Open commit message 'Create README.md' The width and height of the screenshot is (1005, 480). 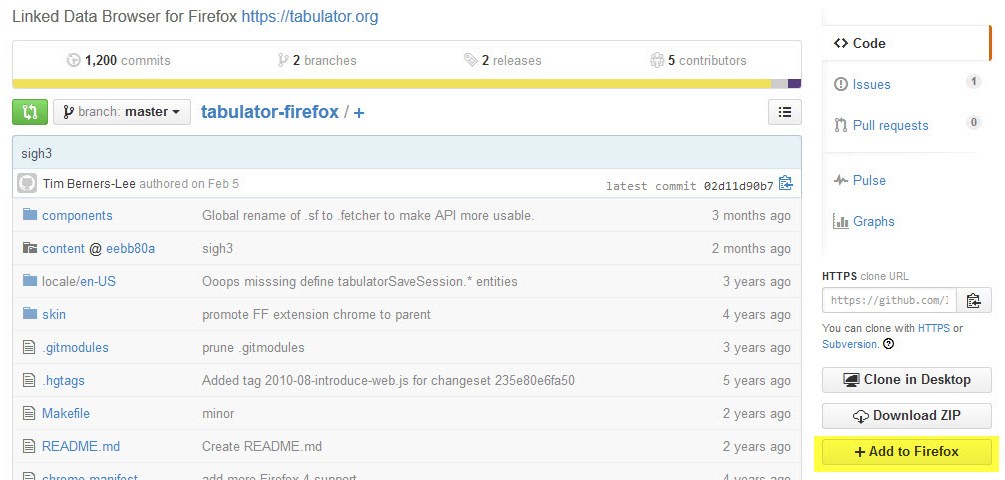262,447
